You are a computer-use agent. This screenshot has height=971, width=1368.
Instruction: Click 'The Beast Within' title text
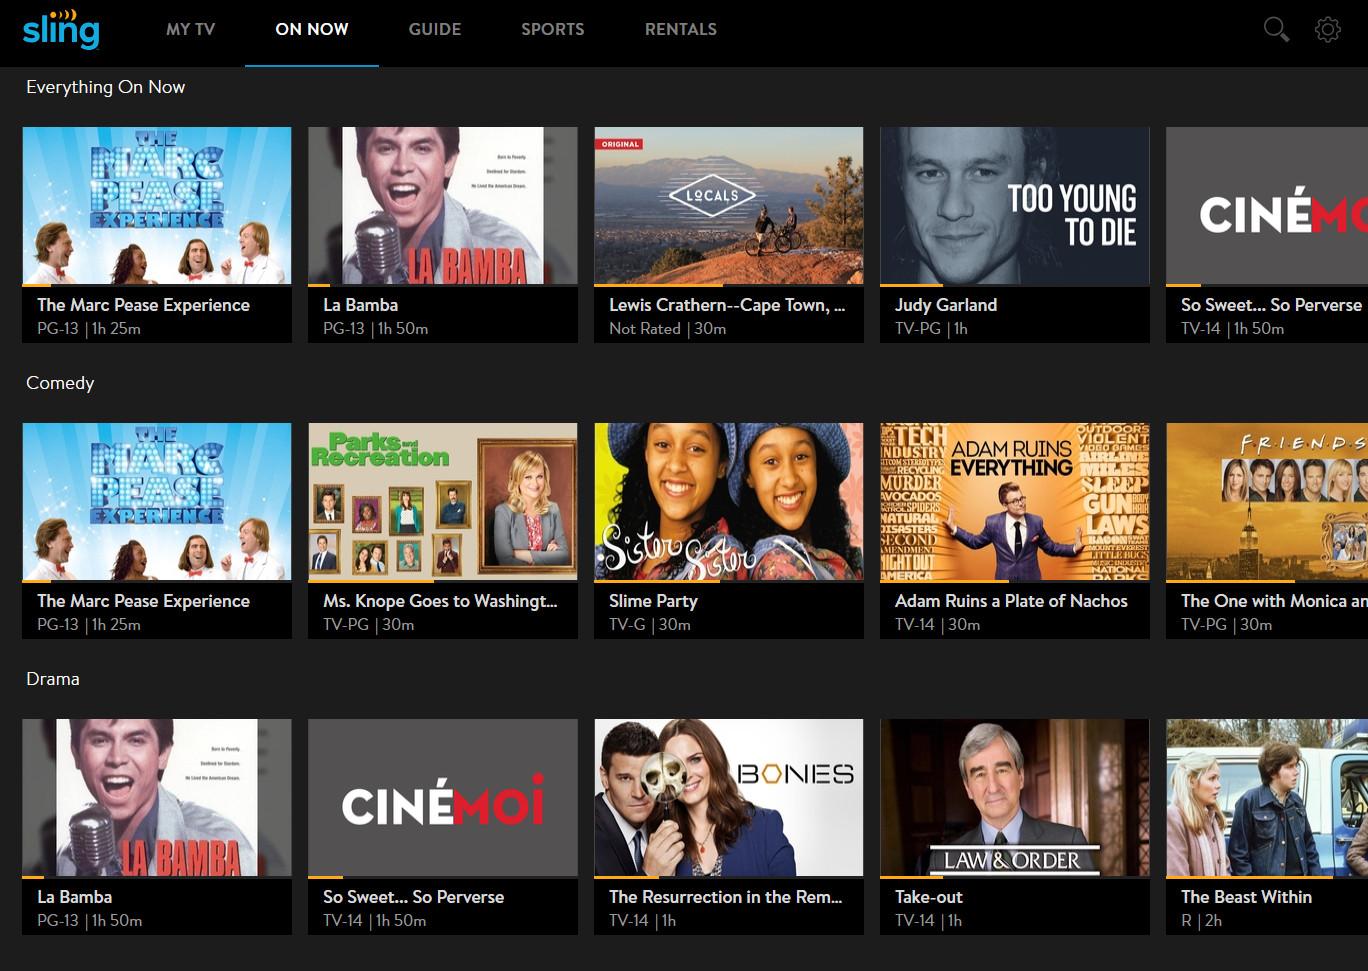[x=1246, y=897]
